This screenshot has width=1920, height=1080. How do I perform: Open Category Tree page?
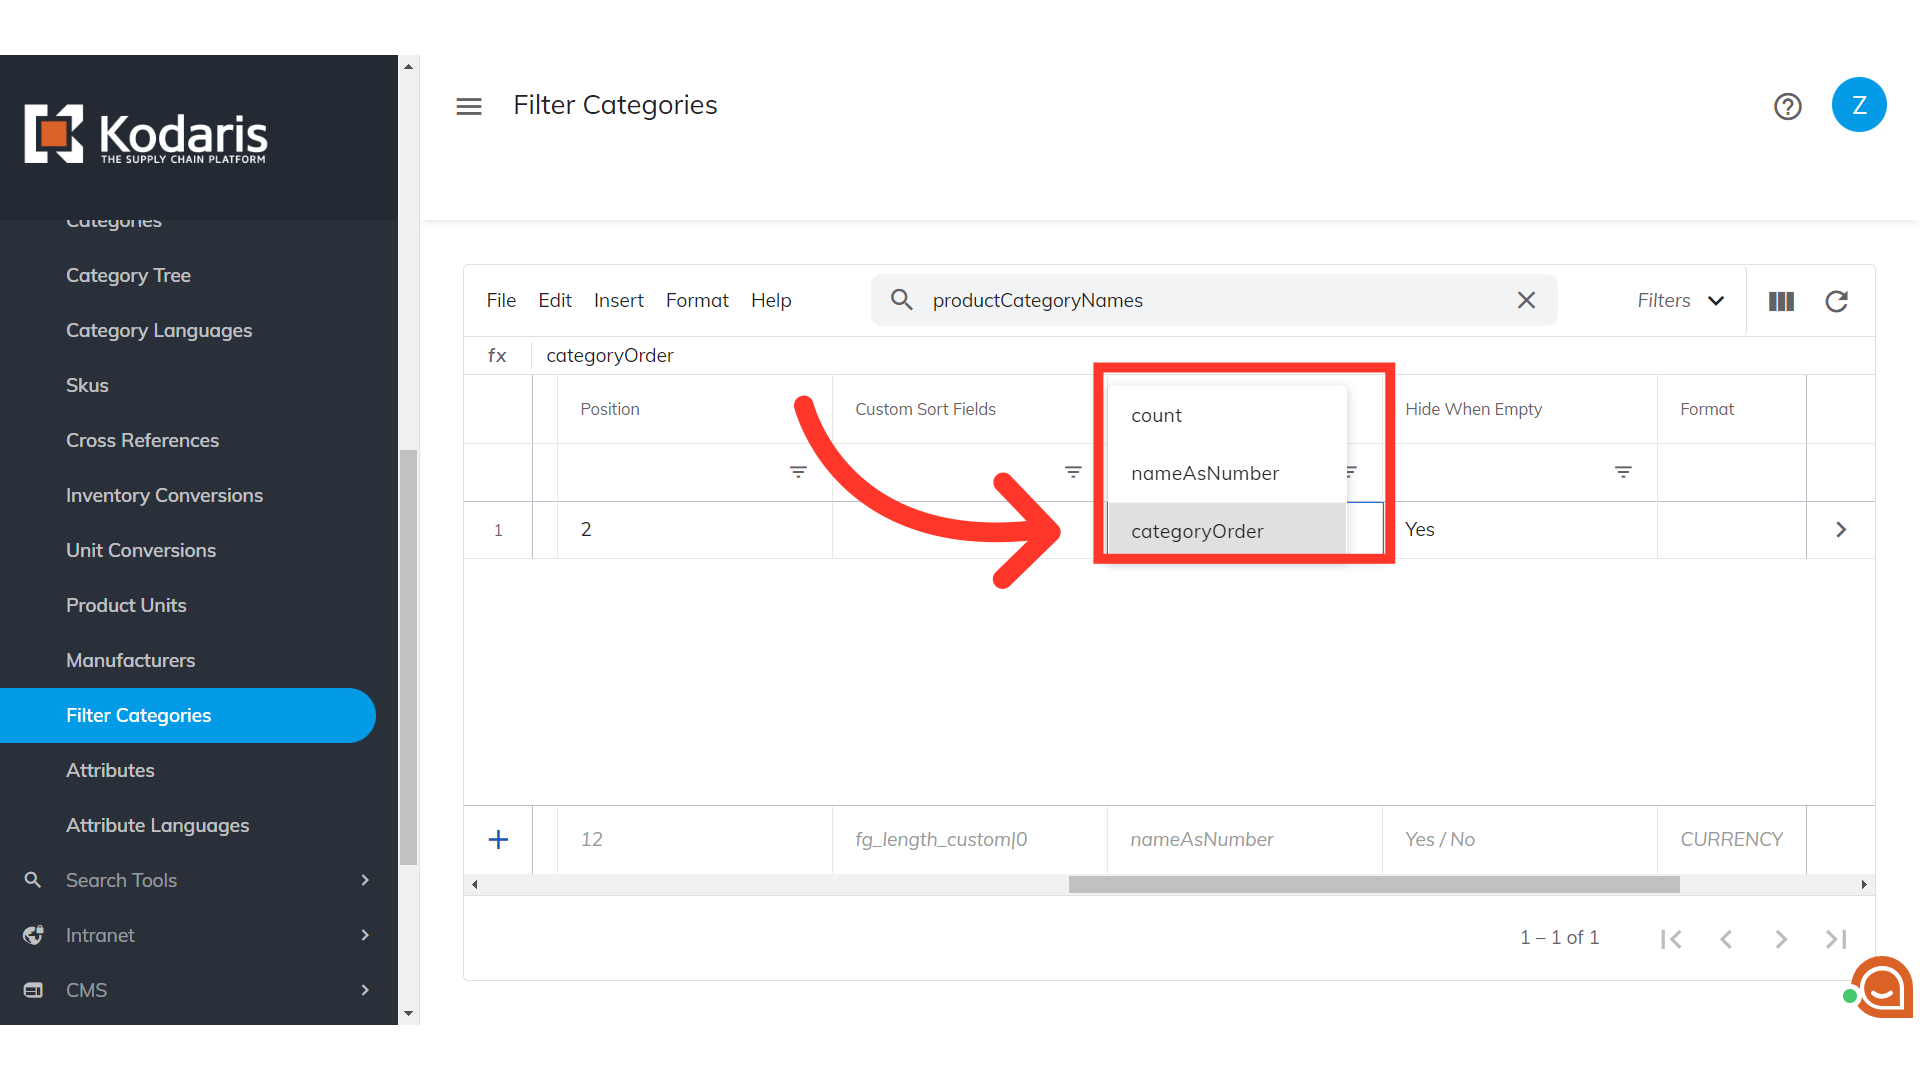pos(128,275)
